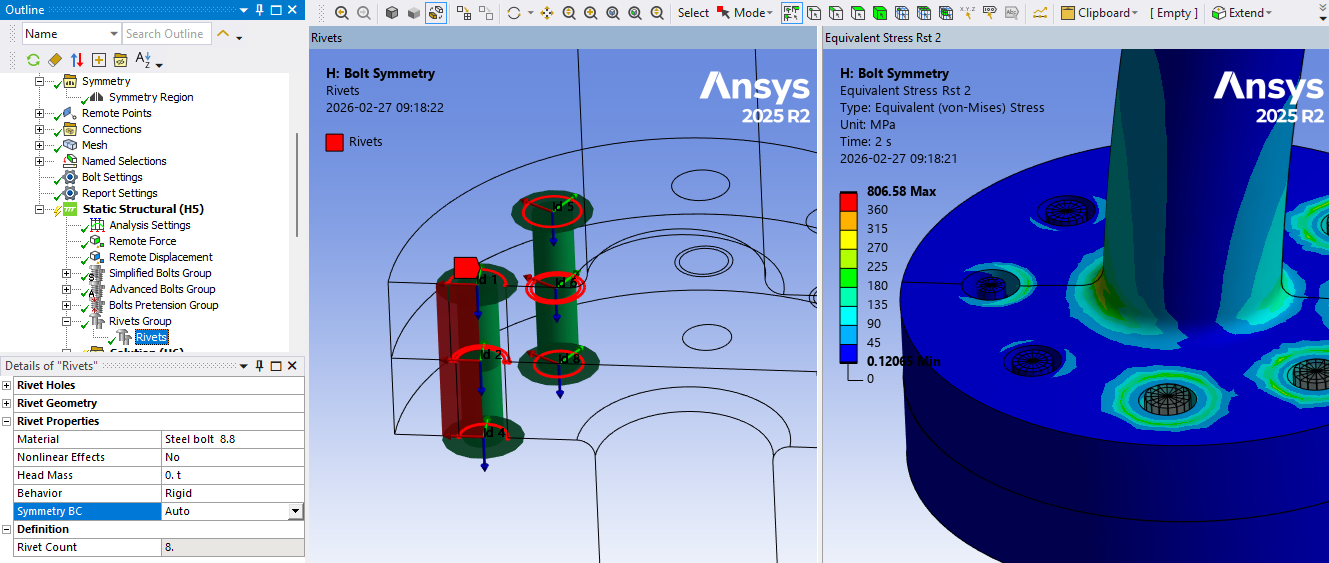Click the Rotate view tool
This screenshot has height=563, width=1329.
[514, 13]
